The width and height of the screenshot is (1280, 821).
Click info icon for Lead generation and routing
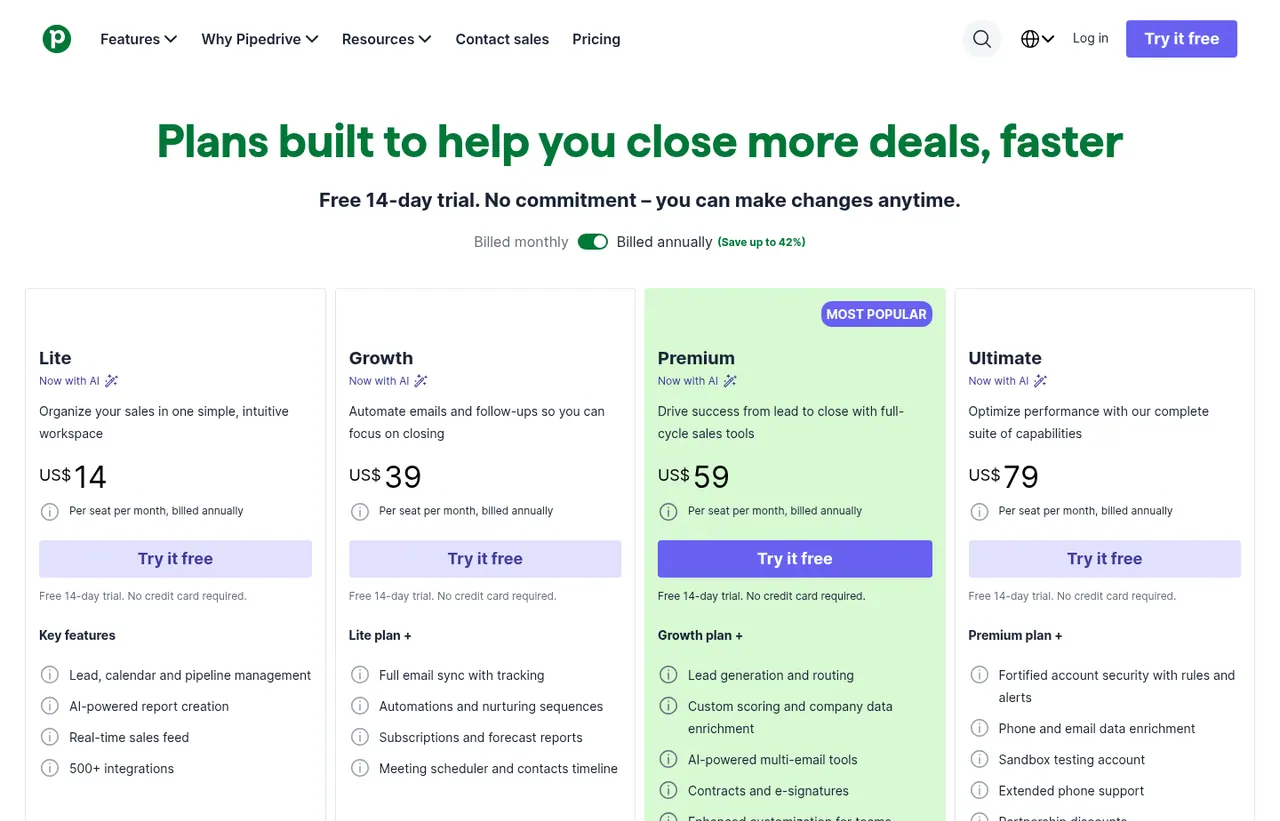[668, 675]
